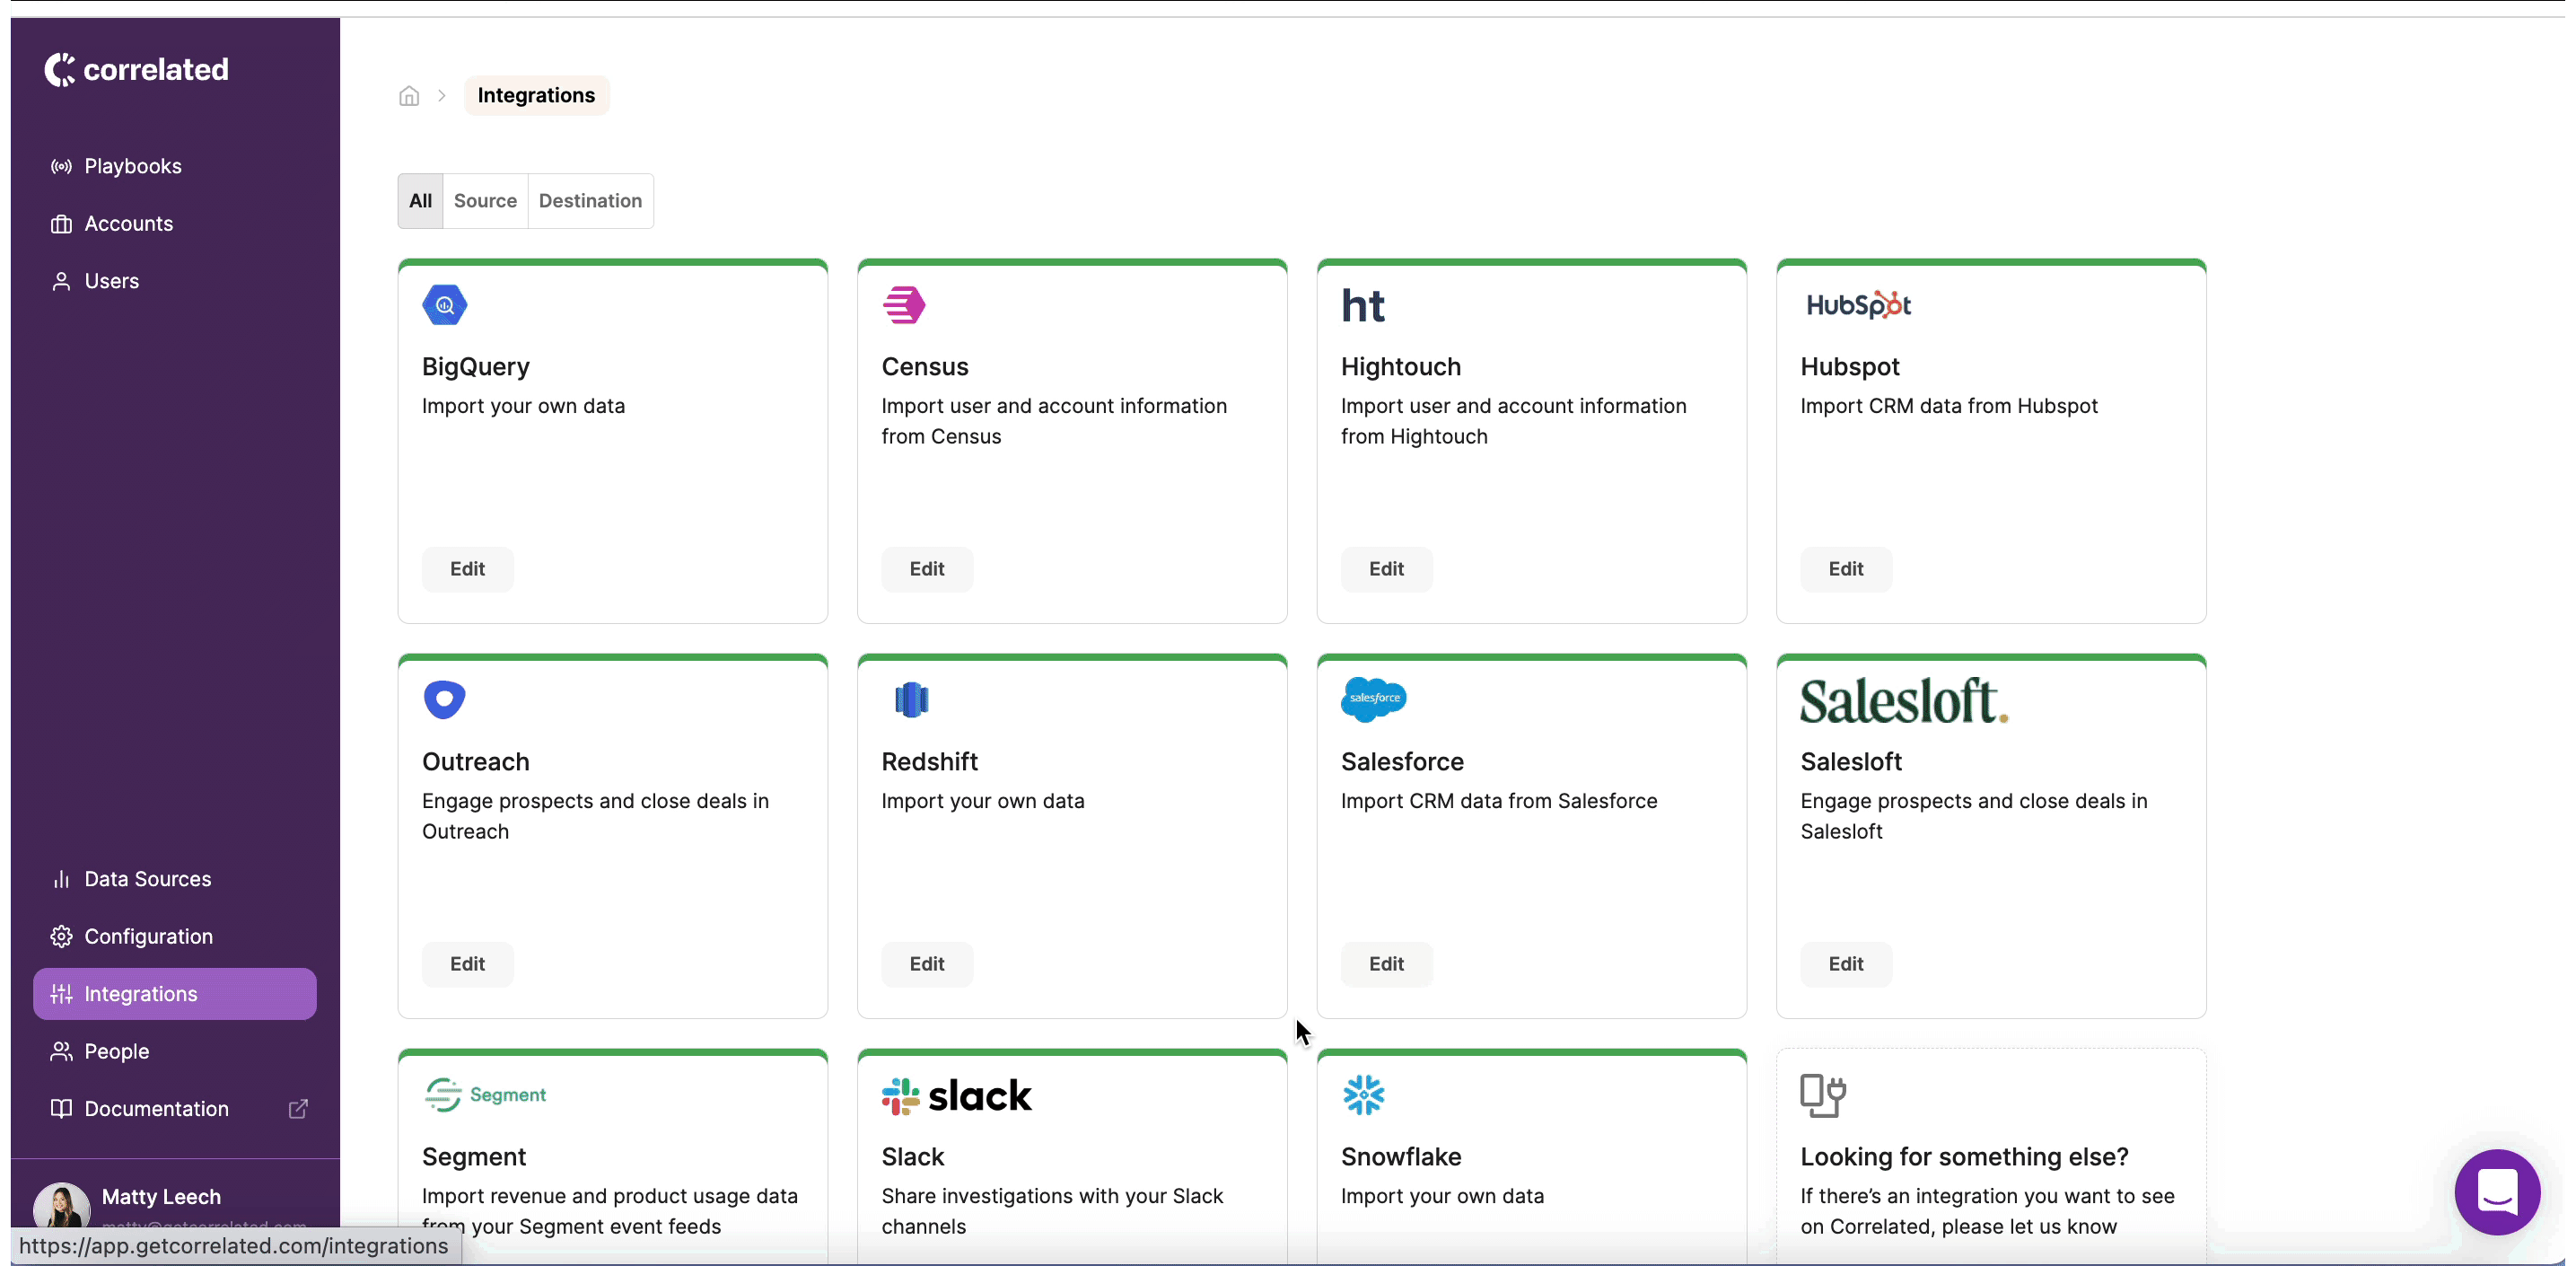2576x1266 pixels.
Task: Select the All filter tab
Action: point(420,201)
